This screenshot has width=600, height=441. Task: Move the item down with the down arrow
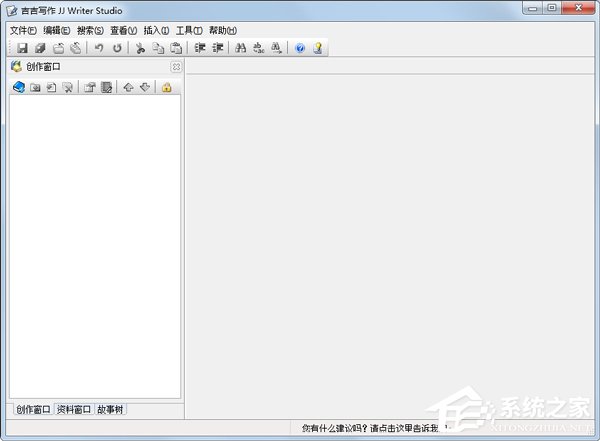145,87
